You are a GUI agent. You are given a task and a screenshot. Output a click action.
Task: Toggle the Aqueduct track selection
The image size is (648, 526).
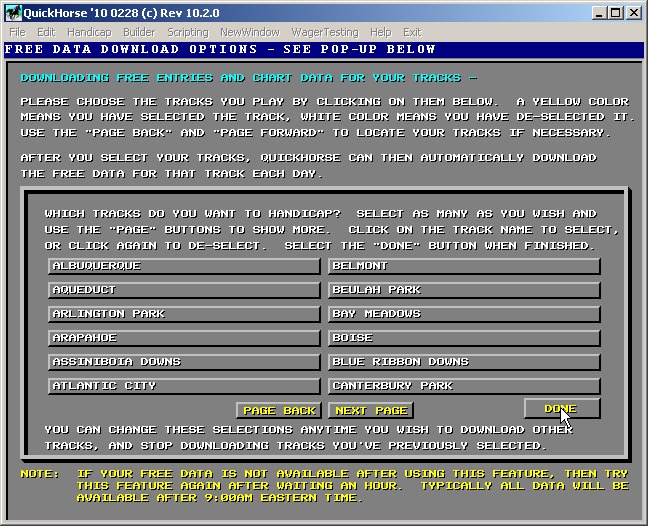(x=184, y=290)
